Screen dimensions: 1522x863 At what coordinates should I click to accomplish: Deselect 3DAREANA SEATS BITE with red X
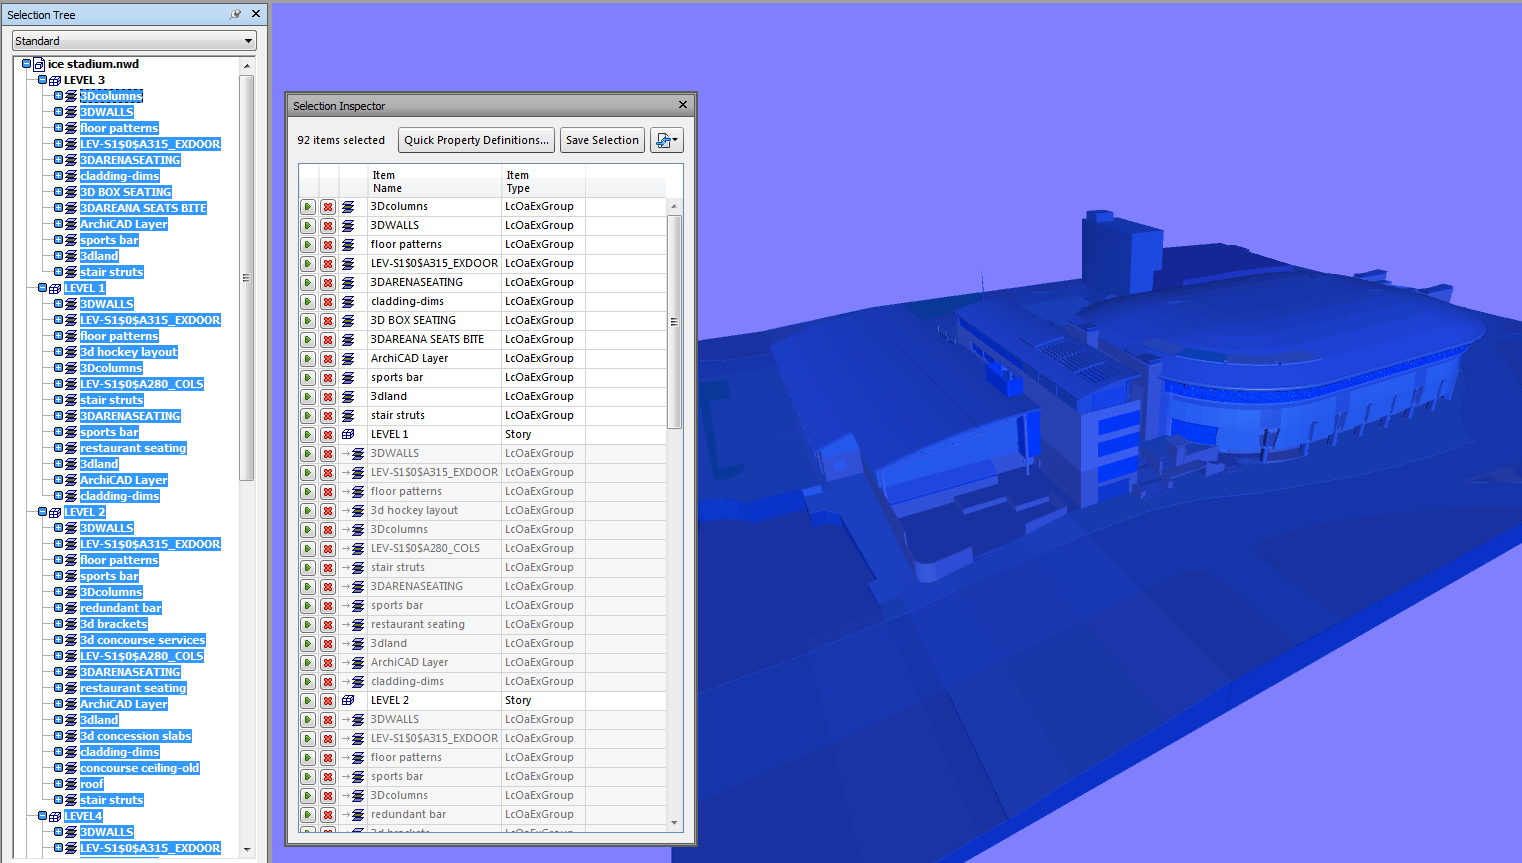(327, 340)
